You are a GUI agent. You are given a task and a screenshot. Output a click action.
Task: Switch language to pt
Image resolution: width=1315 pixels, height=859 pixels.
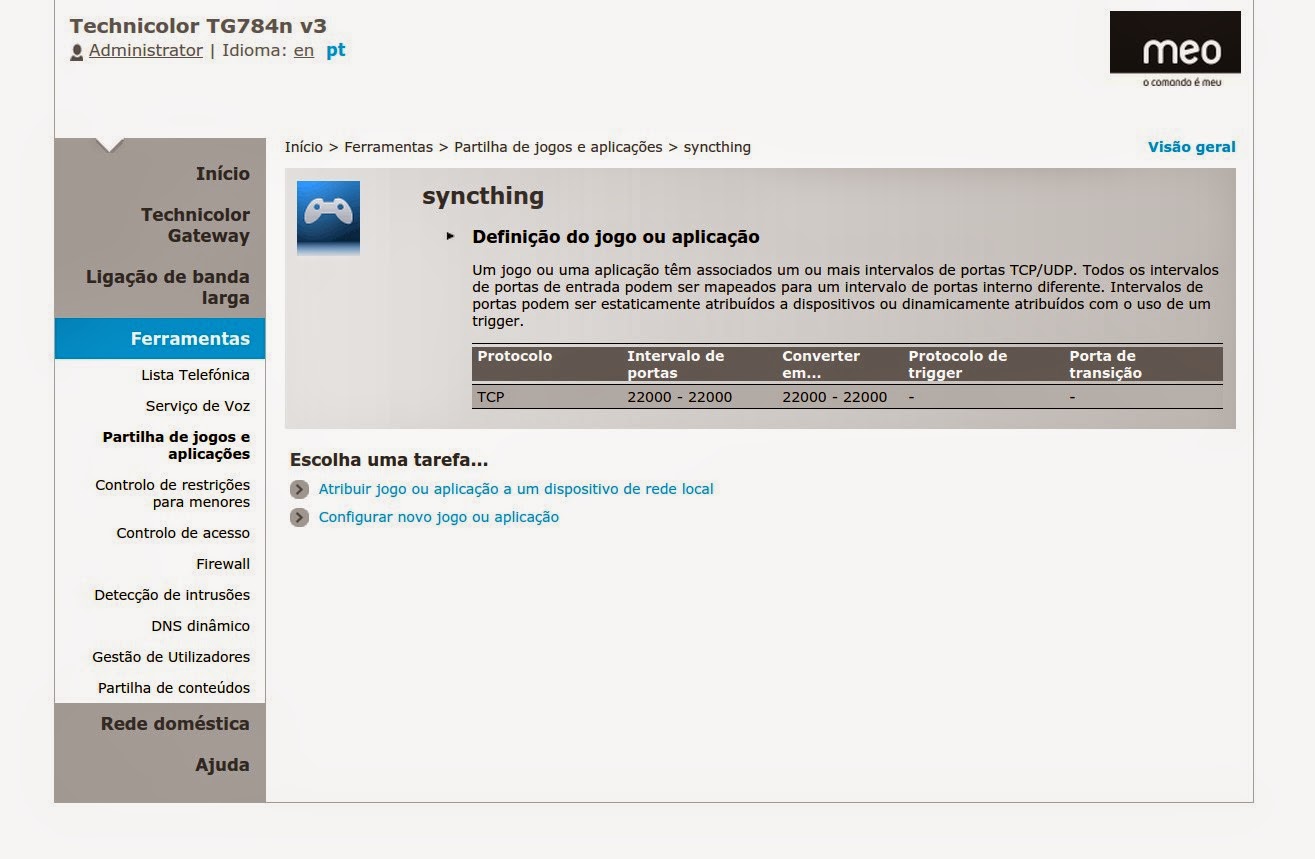tap(336, 50)
